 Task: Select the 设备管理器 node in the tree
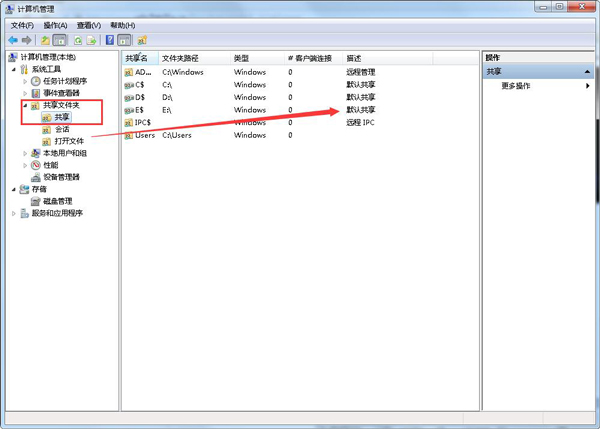[x=60, y=177]
